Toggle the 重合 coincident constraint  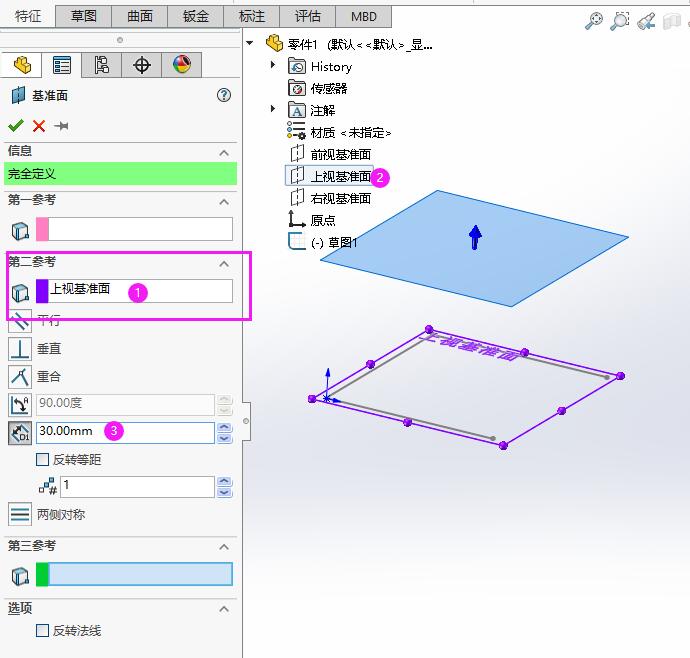click(x=20, y=377)
